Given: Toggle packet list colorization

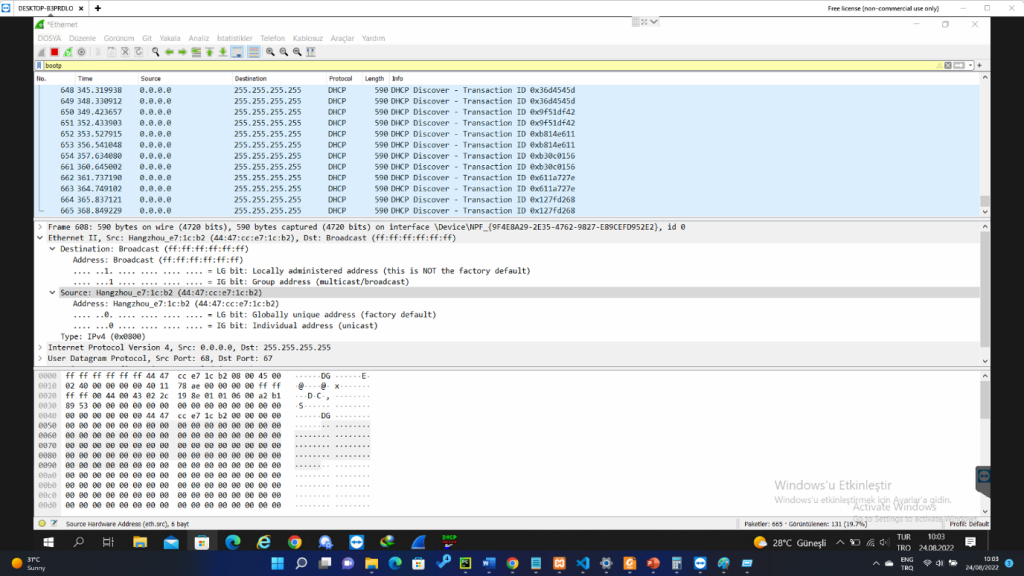Looking at the screenshot, I should click(x=254, y=51).
